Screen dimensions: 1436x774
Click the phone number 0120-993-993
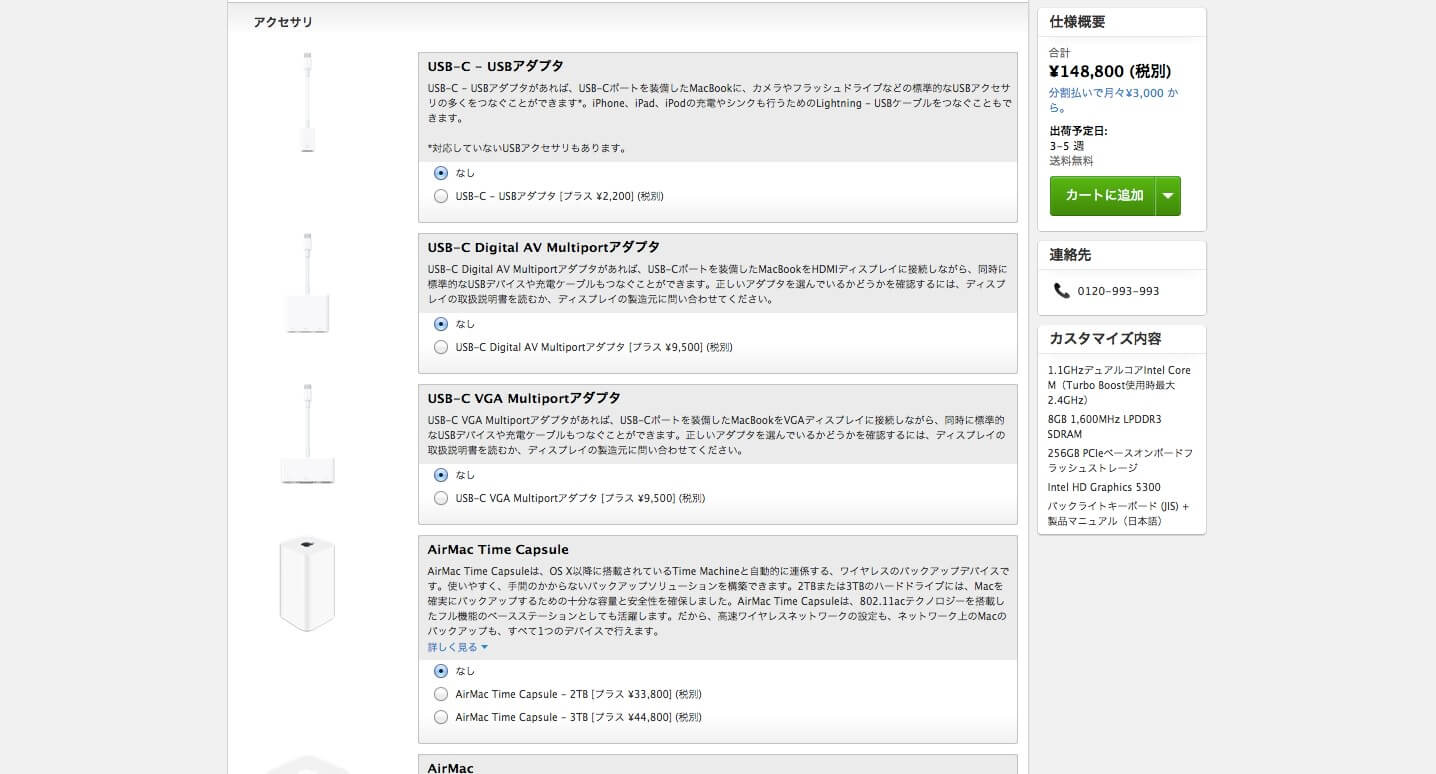coord(1118,291)
